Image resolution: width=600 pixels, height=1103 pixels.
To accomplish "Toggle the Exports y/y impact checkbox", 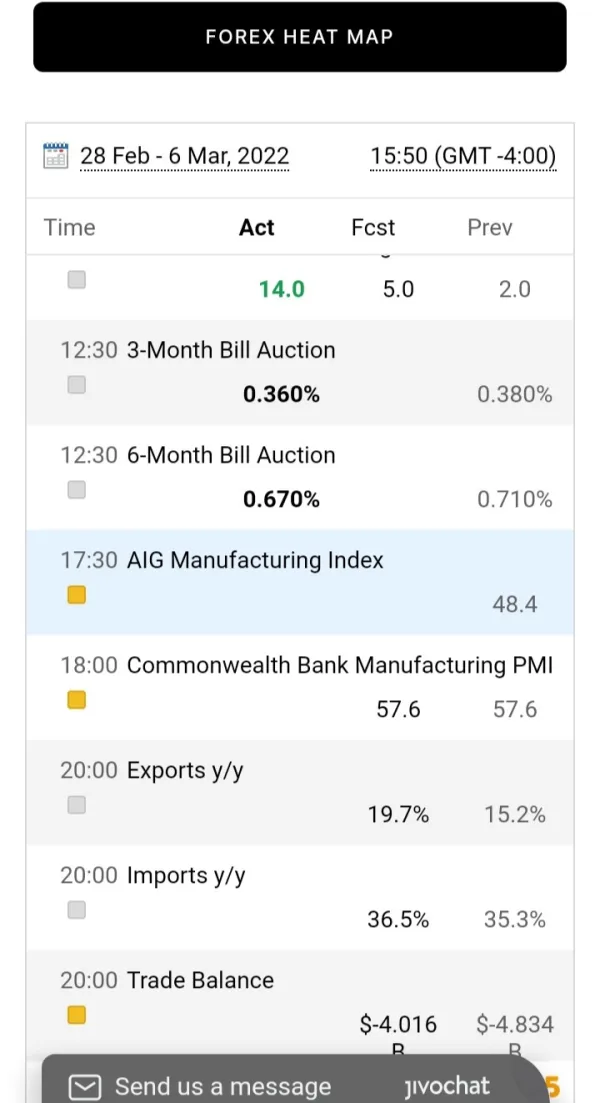I will [x=77, y=805].
